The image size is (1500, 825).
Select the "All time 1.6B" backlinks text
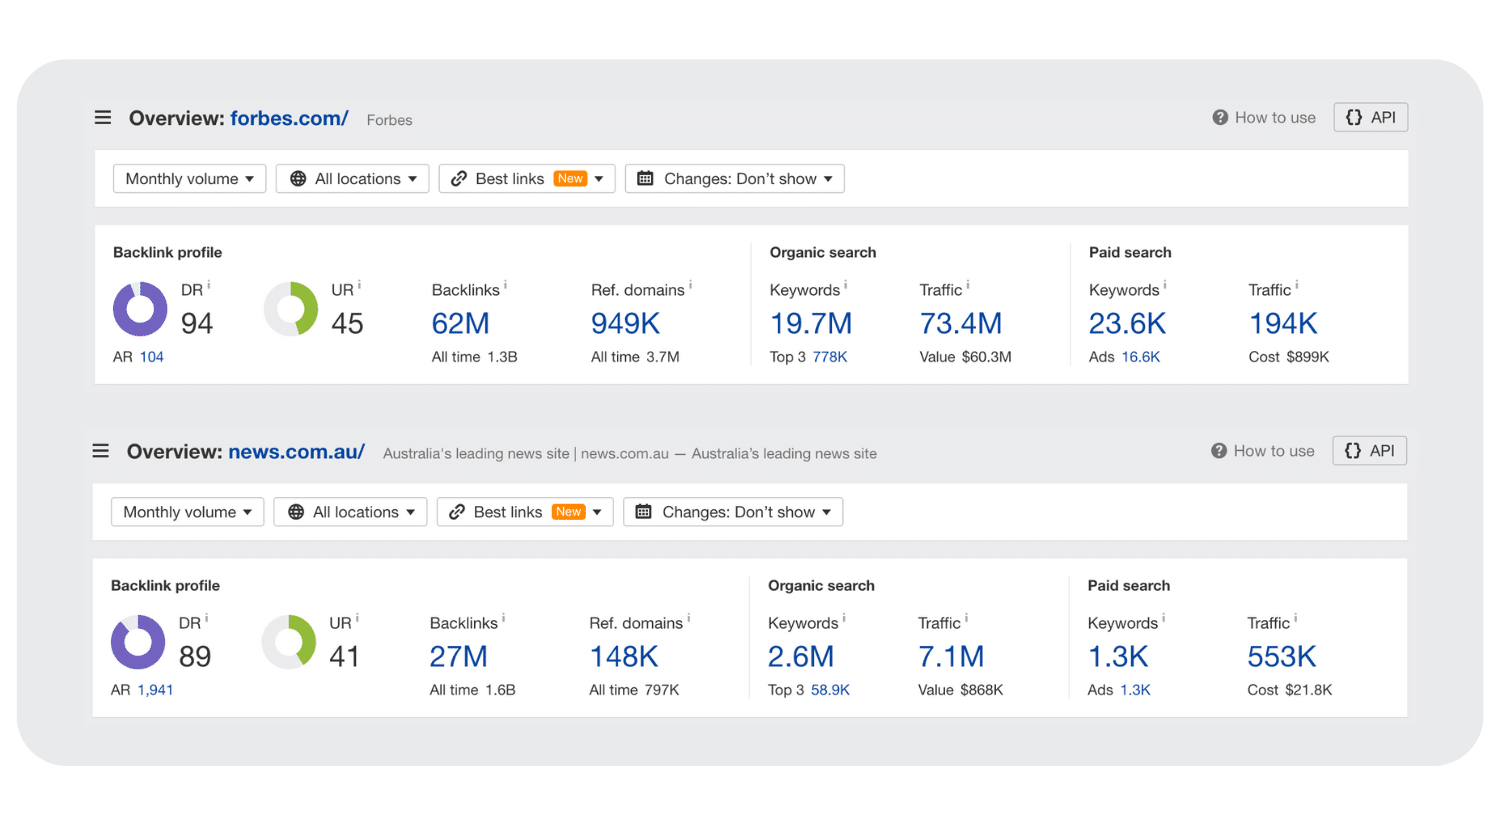pyautogui.click(x=473, y=690)
